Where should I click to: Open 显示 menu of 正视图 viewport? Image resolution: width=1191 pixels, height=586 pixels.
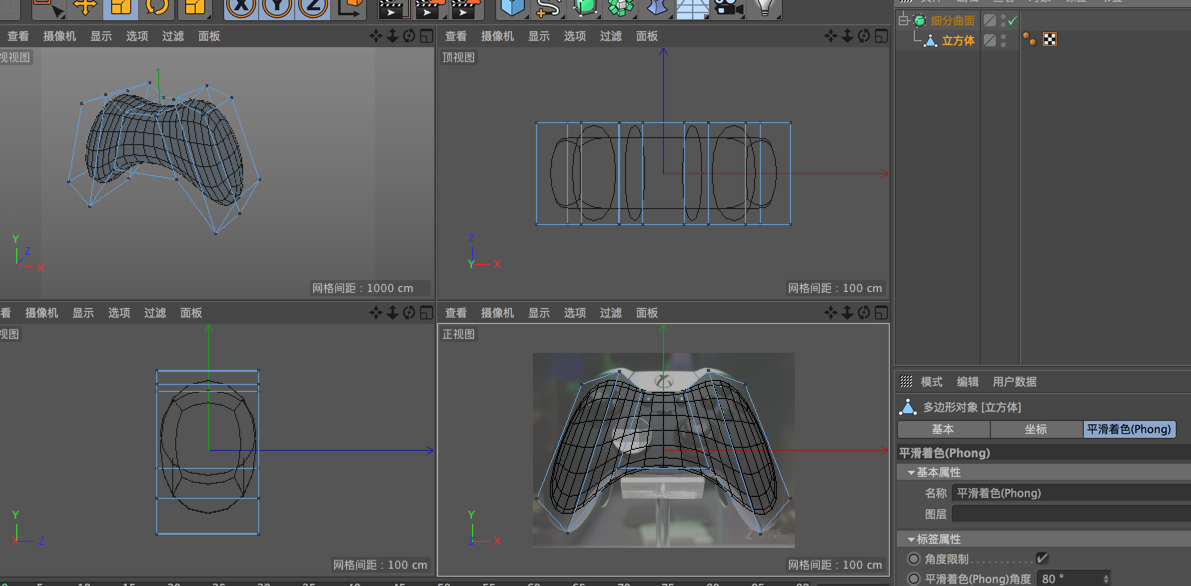tap(539, 312)
